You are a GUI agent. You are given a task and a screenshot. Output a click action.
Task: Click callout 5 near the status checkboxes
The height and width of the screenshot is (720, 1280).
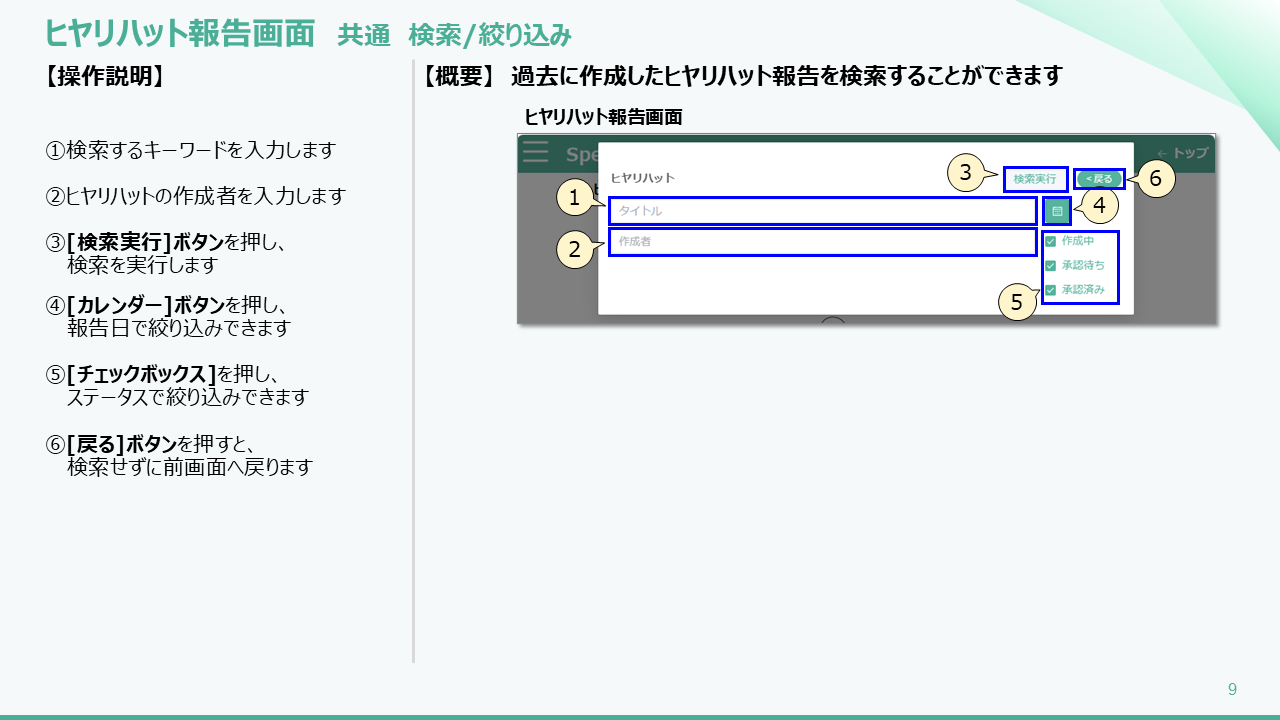[1019, 302]
